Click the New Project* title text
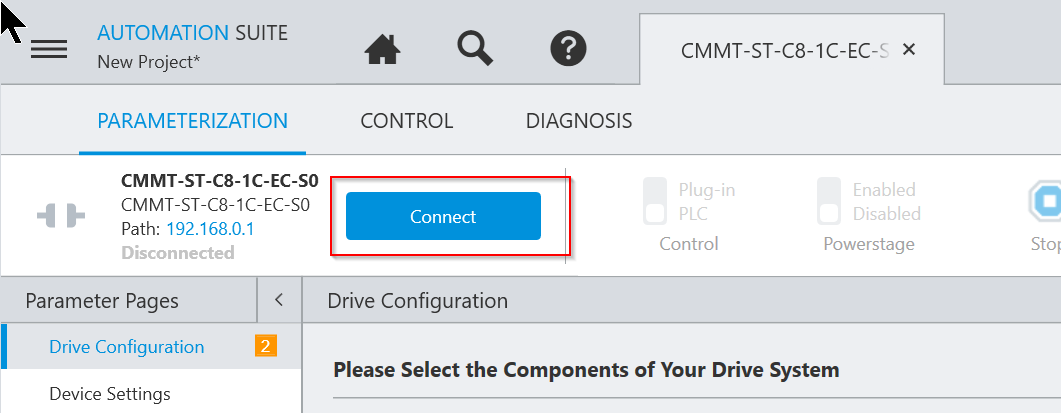The height and width of the screenshot is (413, 1061). point(149,62)
